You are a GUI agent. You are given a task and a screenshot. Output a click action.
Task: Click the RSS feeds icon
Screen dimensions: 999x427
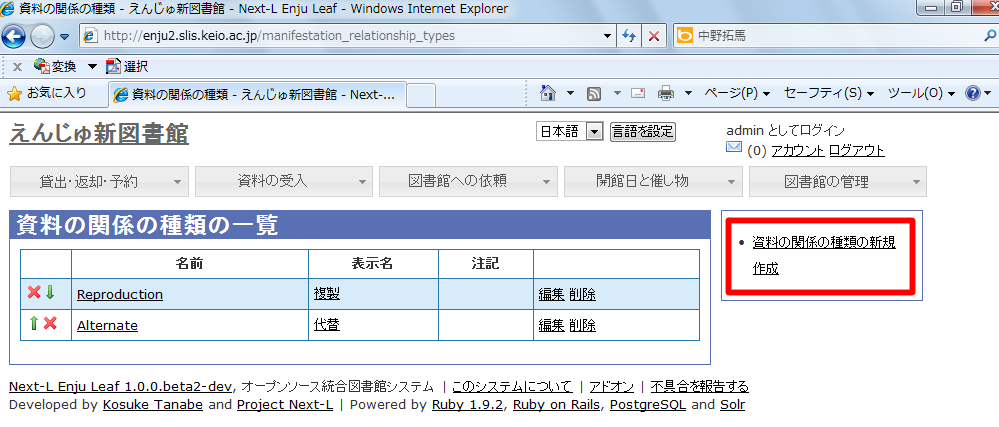(594, 94)
